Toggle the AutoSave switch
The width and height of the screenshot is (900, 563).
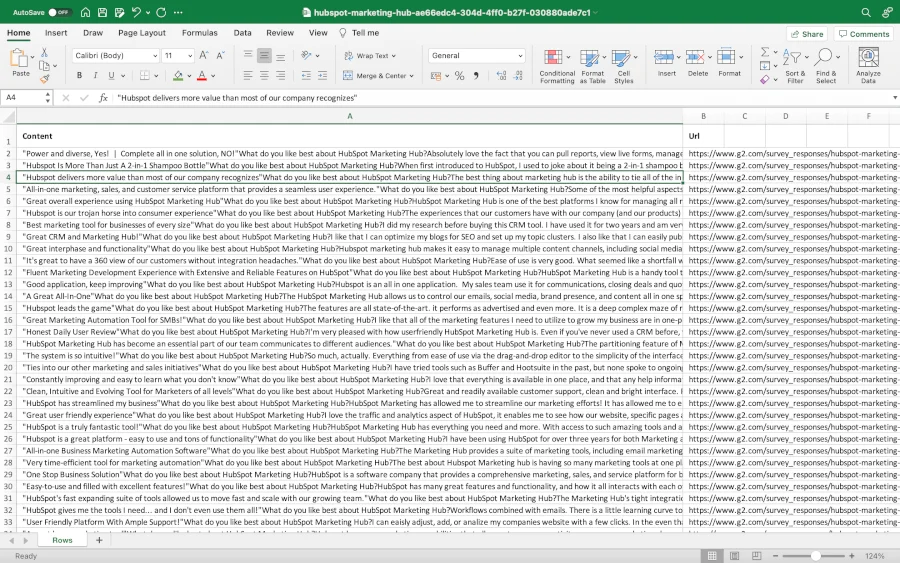tap(59, 12)
